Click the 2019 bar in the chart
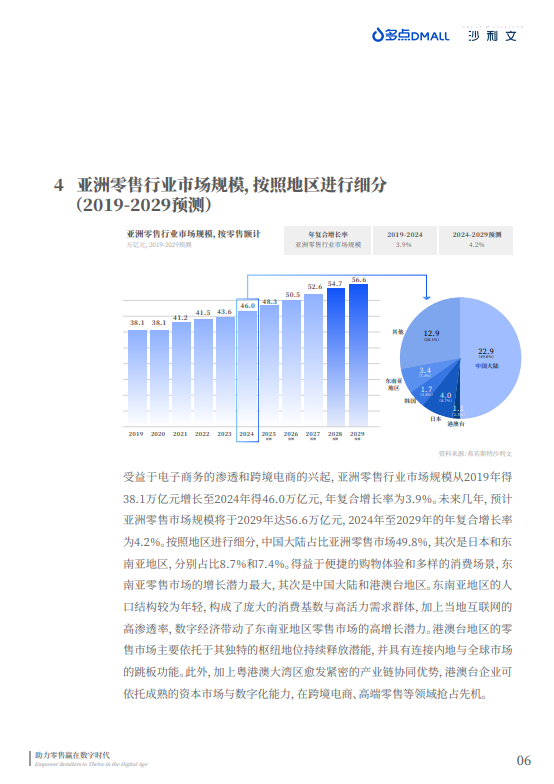Image resolution: width=554 pixels, height=784 pixels. click(x=137, y=378)
